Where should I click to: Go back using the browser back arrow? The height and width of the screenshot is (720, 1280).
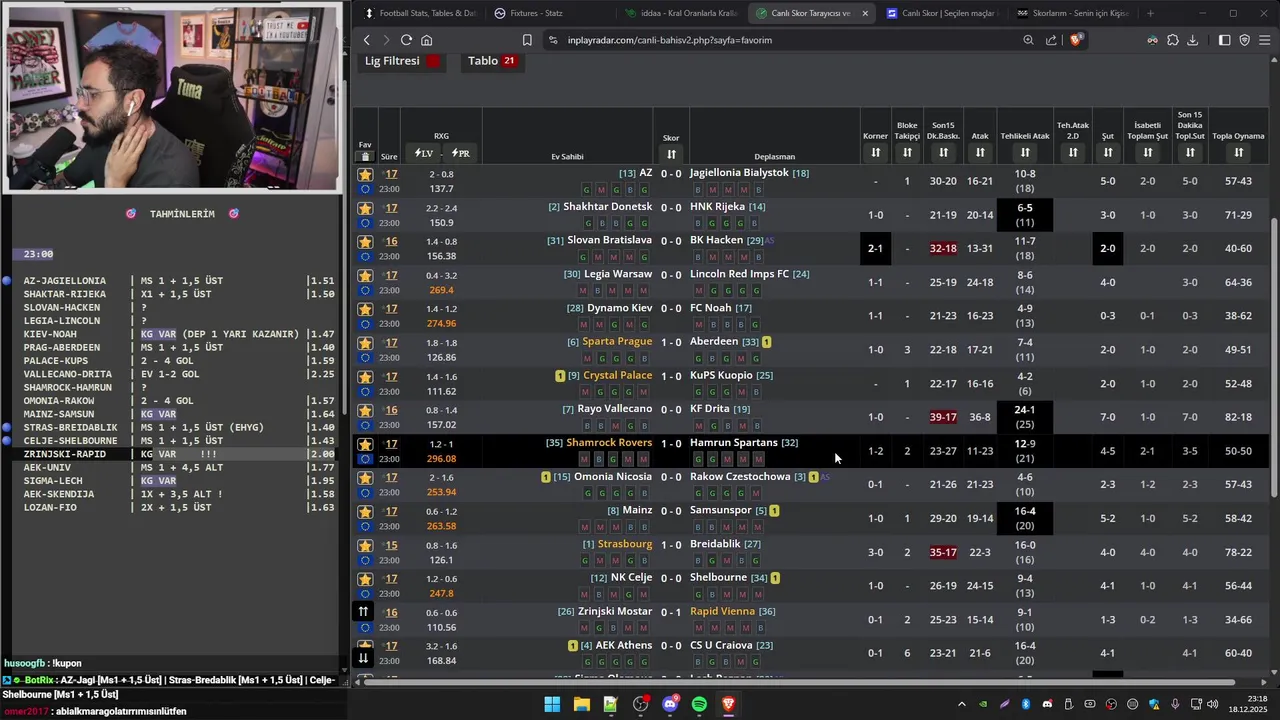point(367,40)
